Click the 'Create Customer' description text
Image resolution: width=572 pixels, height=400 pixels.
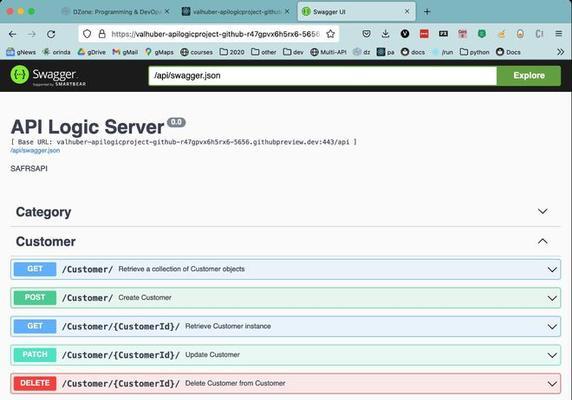[x=144, y=298]
